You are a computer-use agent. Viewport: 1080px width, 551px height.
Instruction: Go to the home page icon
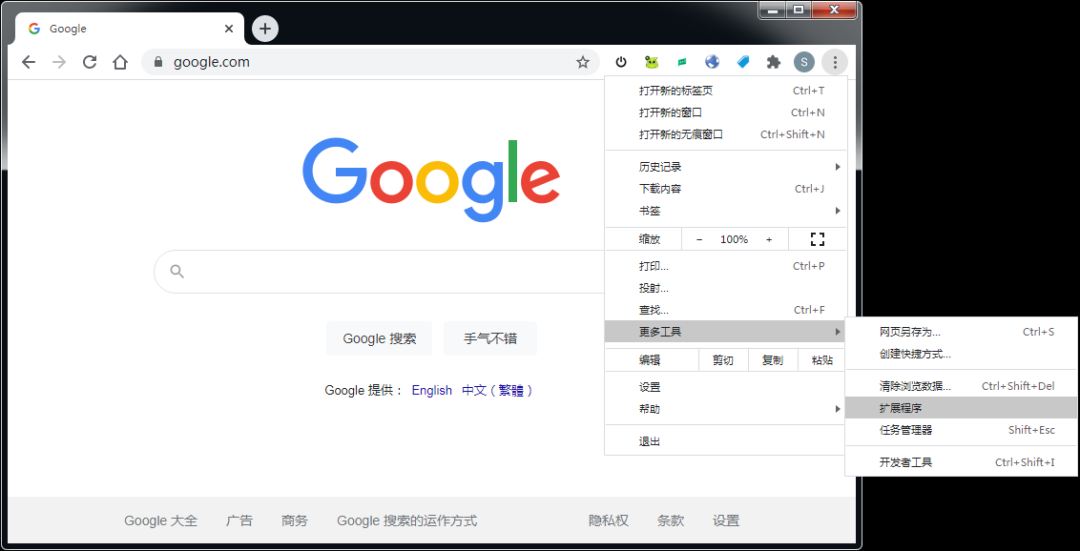(121, 63)
